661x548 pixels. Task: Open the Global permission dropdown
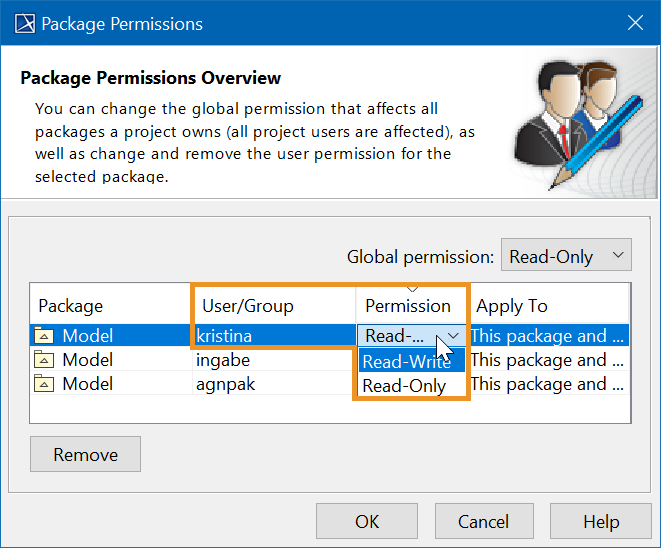565,256
